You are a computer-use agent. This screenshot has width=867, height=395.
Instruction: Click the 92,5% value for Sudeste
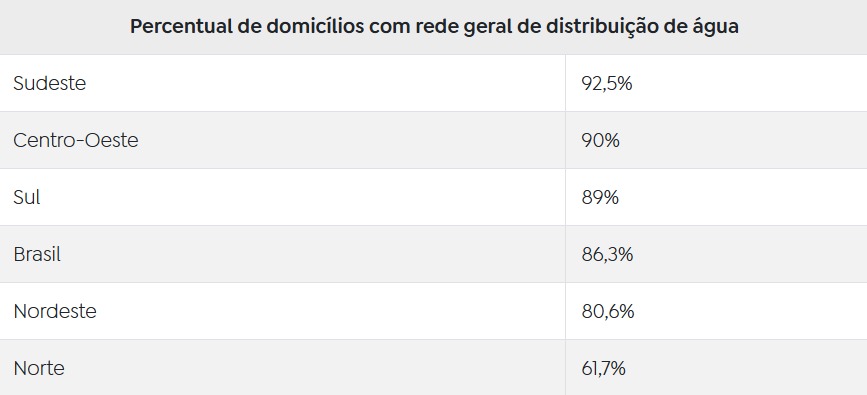click(x=607, y=83)
